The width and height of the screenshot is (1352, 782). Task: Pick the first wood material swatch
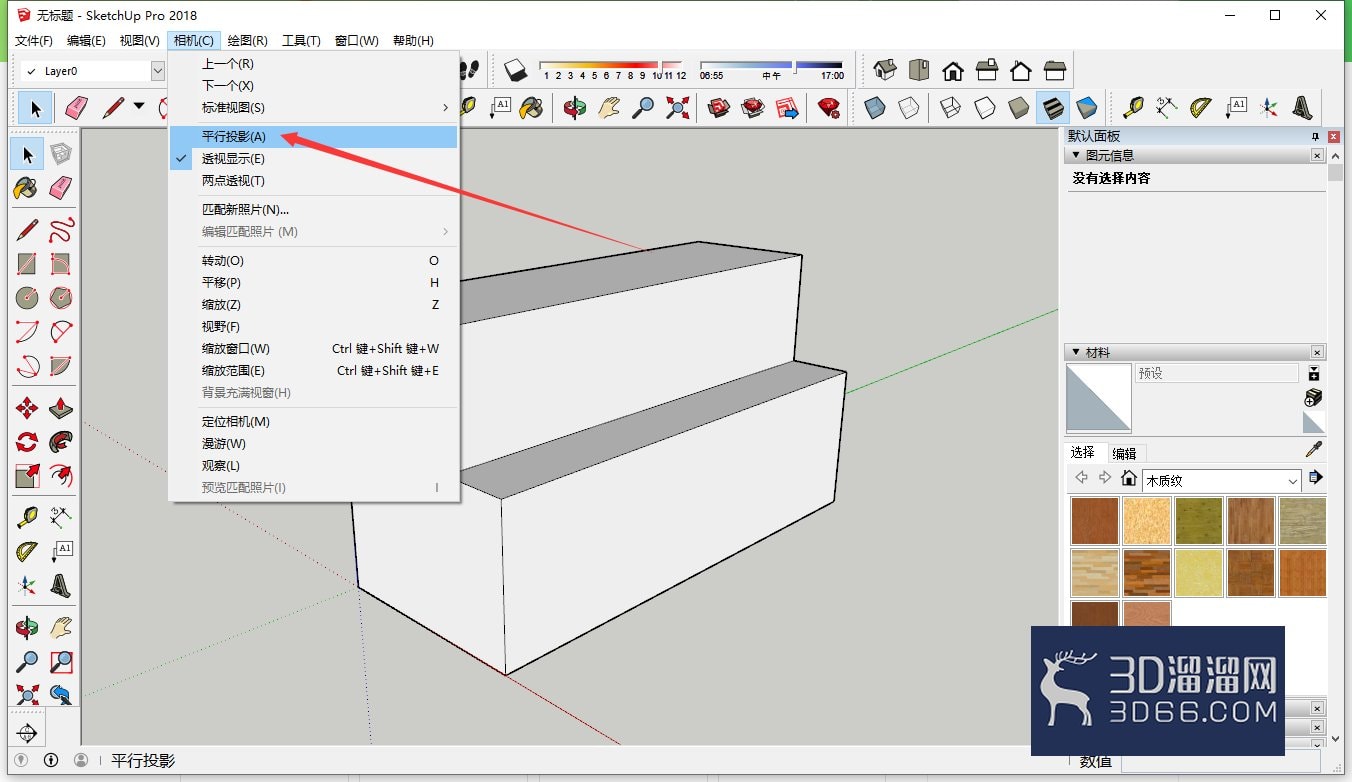click(x=1094, y=521)
